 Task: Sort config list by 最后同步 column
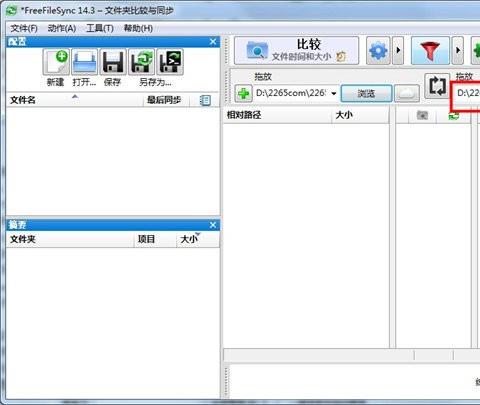click(166, 100)
